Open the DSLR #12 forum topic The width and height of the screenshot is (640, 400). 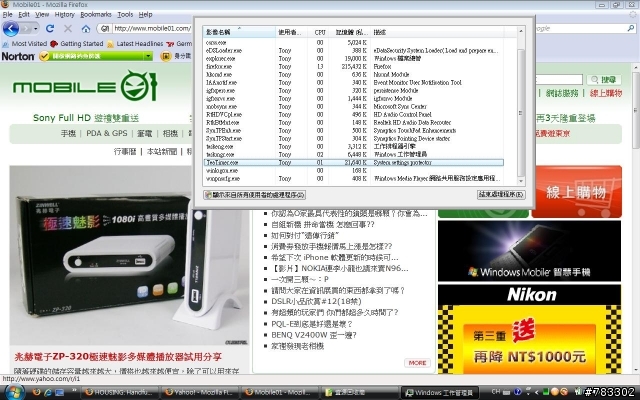(x=316, y=302)
